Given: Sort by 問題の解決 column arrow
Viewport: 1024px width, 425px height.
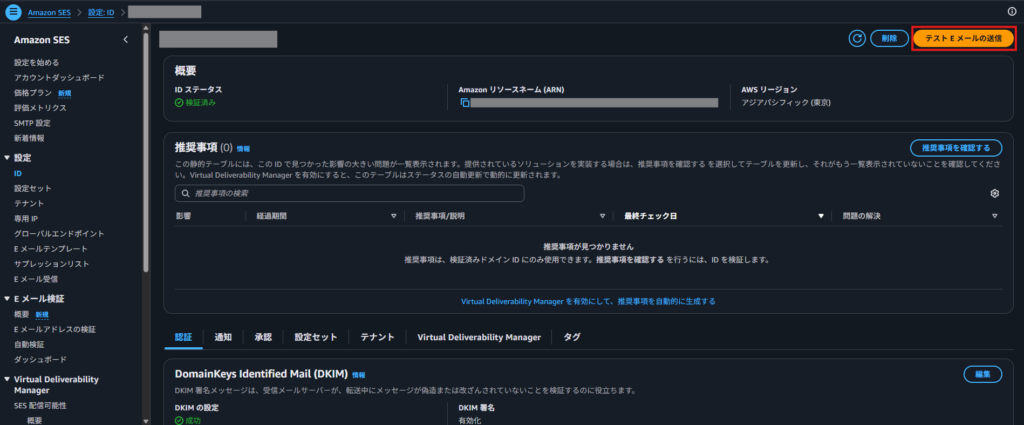Looking at the screenshot, I should coord(994,216).
